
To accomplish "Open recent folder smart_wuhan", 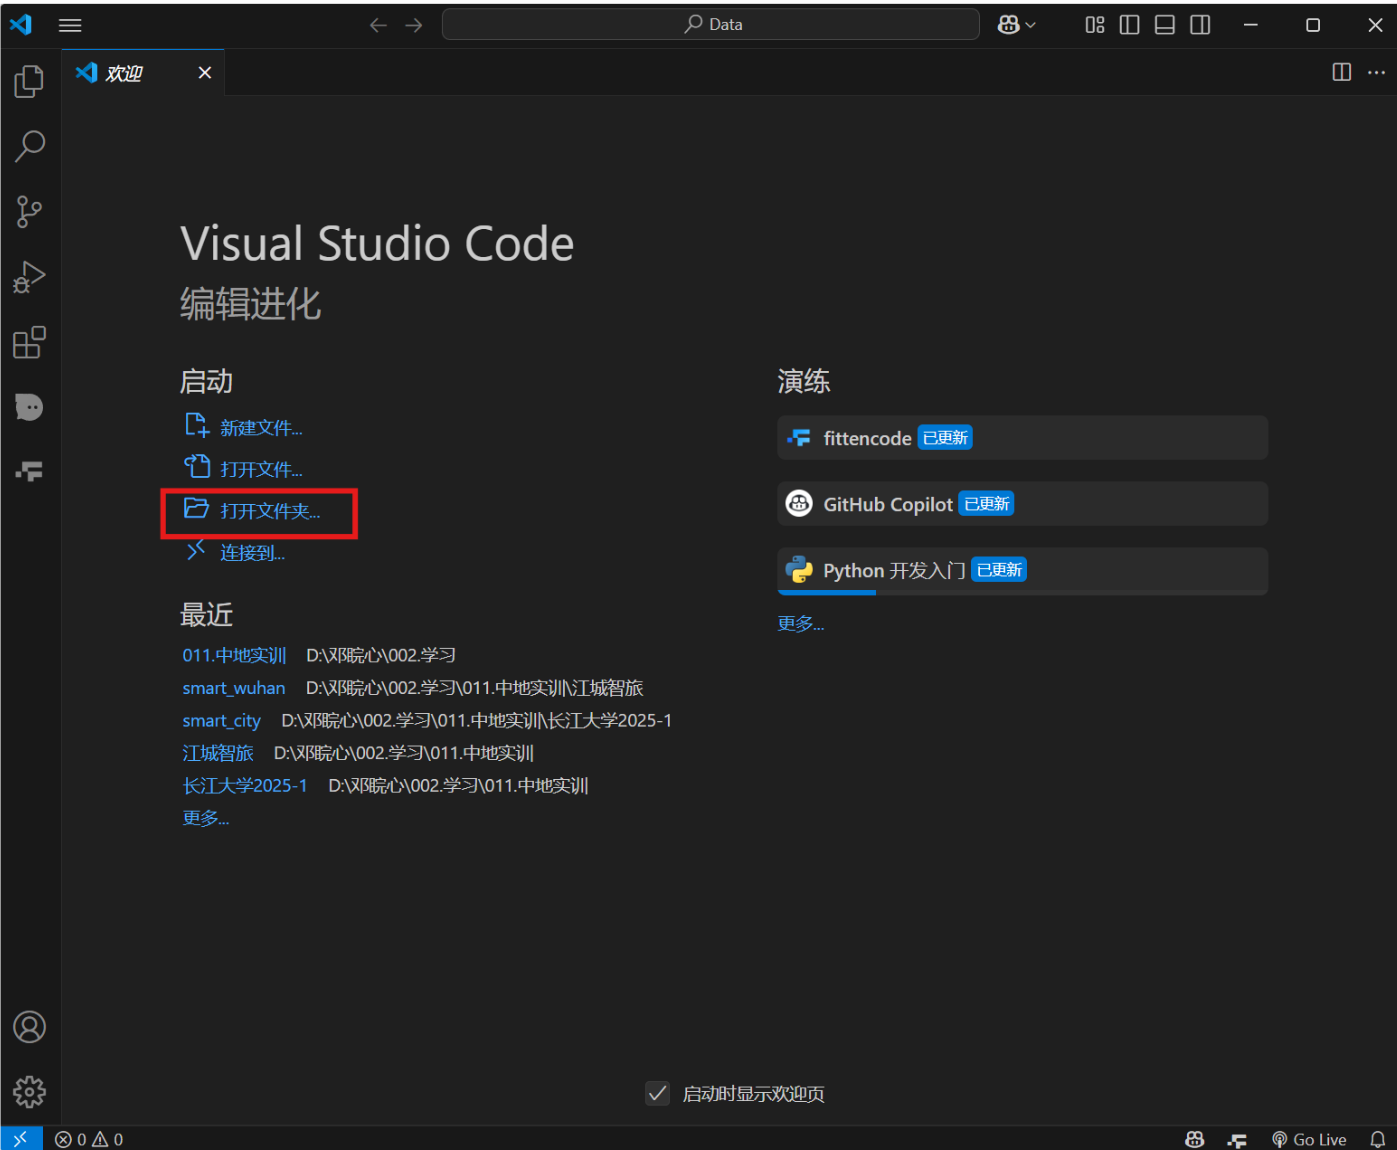I will (234, 688).
